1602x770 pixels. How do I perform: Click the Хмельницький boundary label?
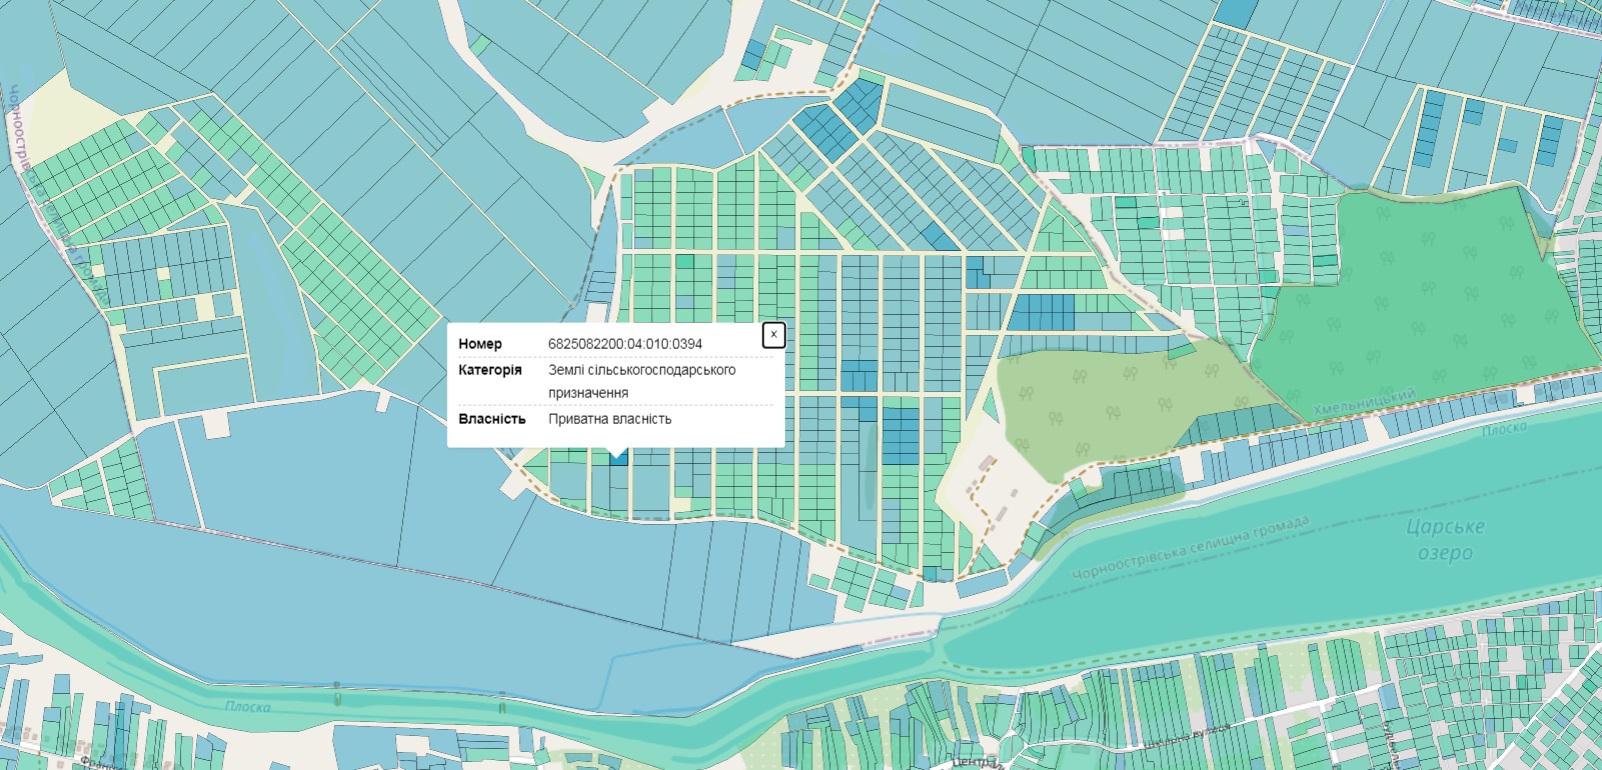click(1364, 402)
